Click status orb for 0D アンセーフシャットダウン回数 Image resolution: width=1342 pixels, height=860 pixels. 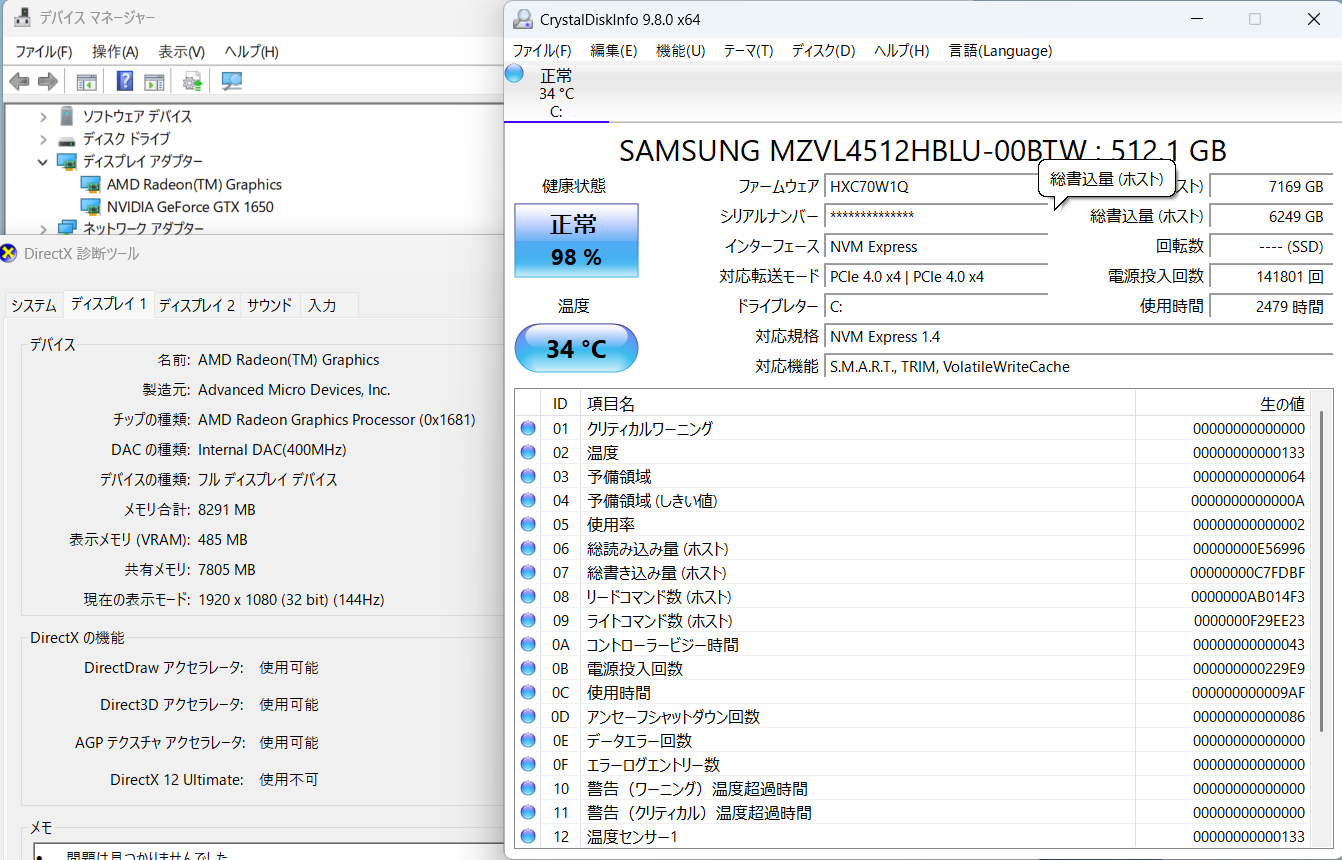tap(528, 717)
